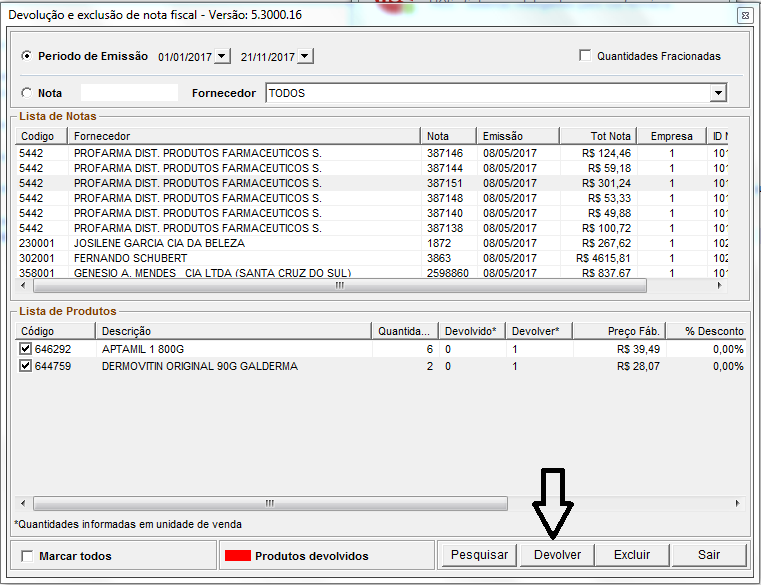Click the Pesquisar button
The width and height of the screenshot is (761, 585).
tap(479, 555)
